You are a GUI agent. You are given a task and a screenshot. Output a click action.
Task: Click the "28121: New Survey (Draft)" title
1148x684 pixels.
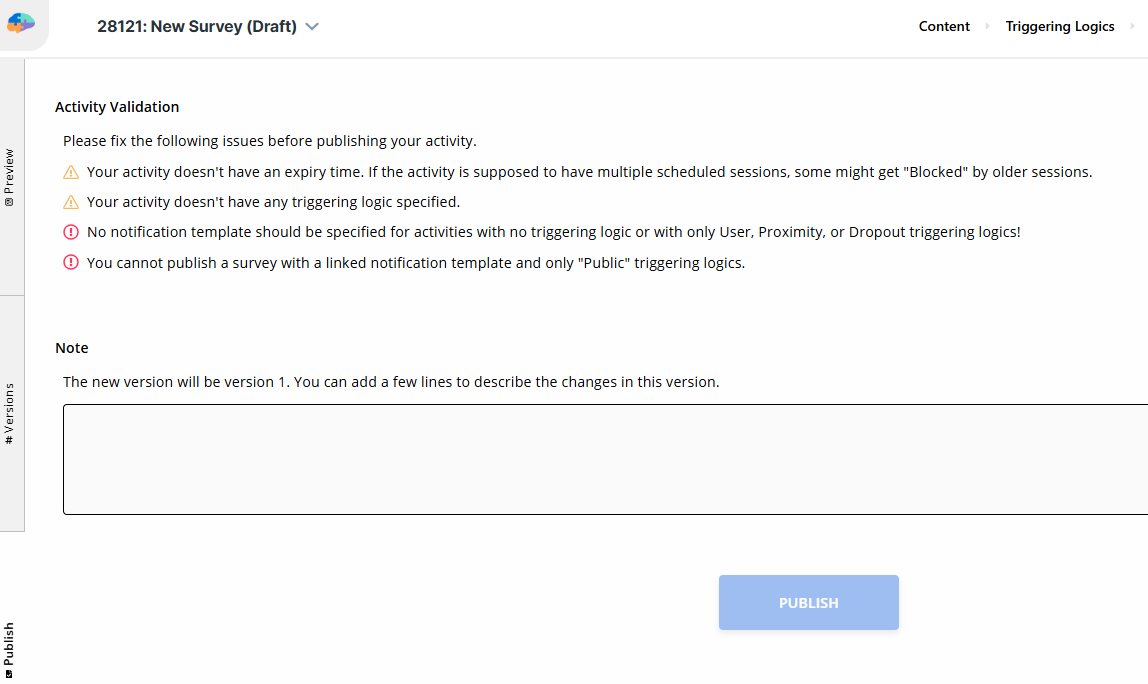[x=197, y=27]
